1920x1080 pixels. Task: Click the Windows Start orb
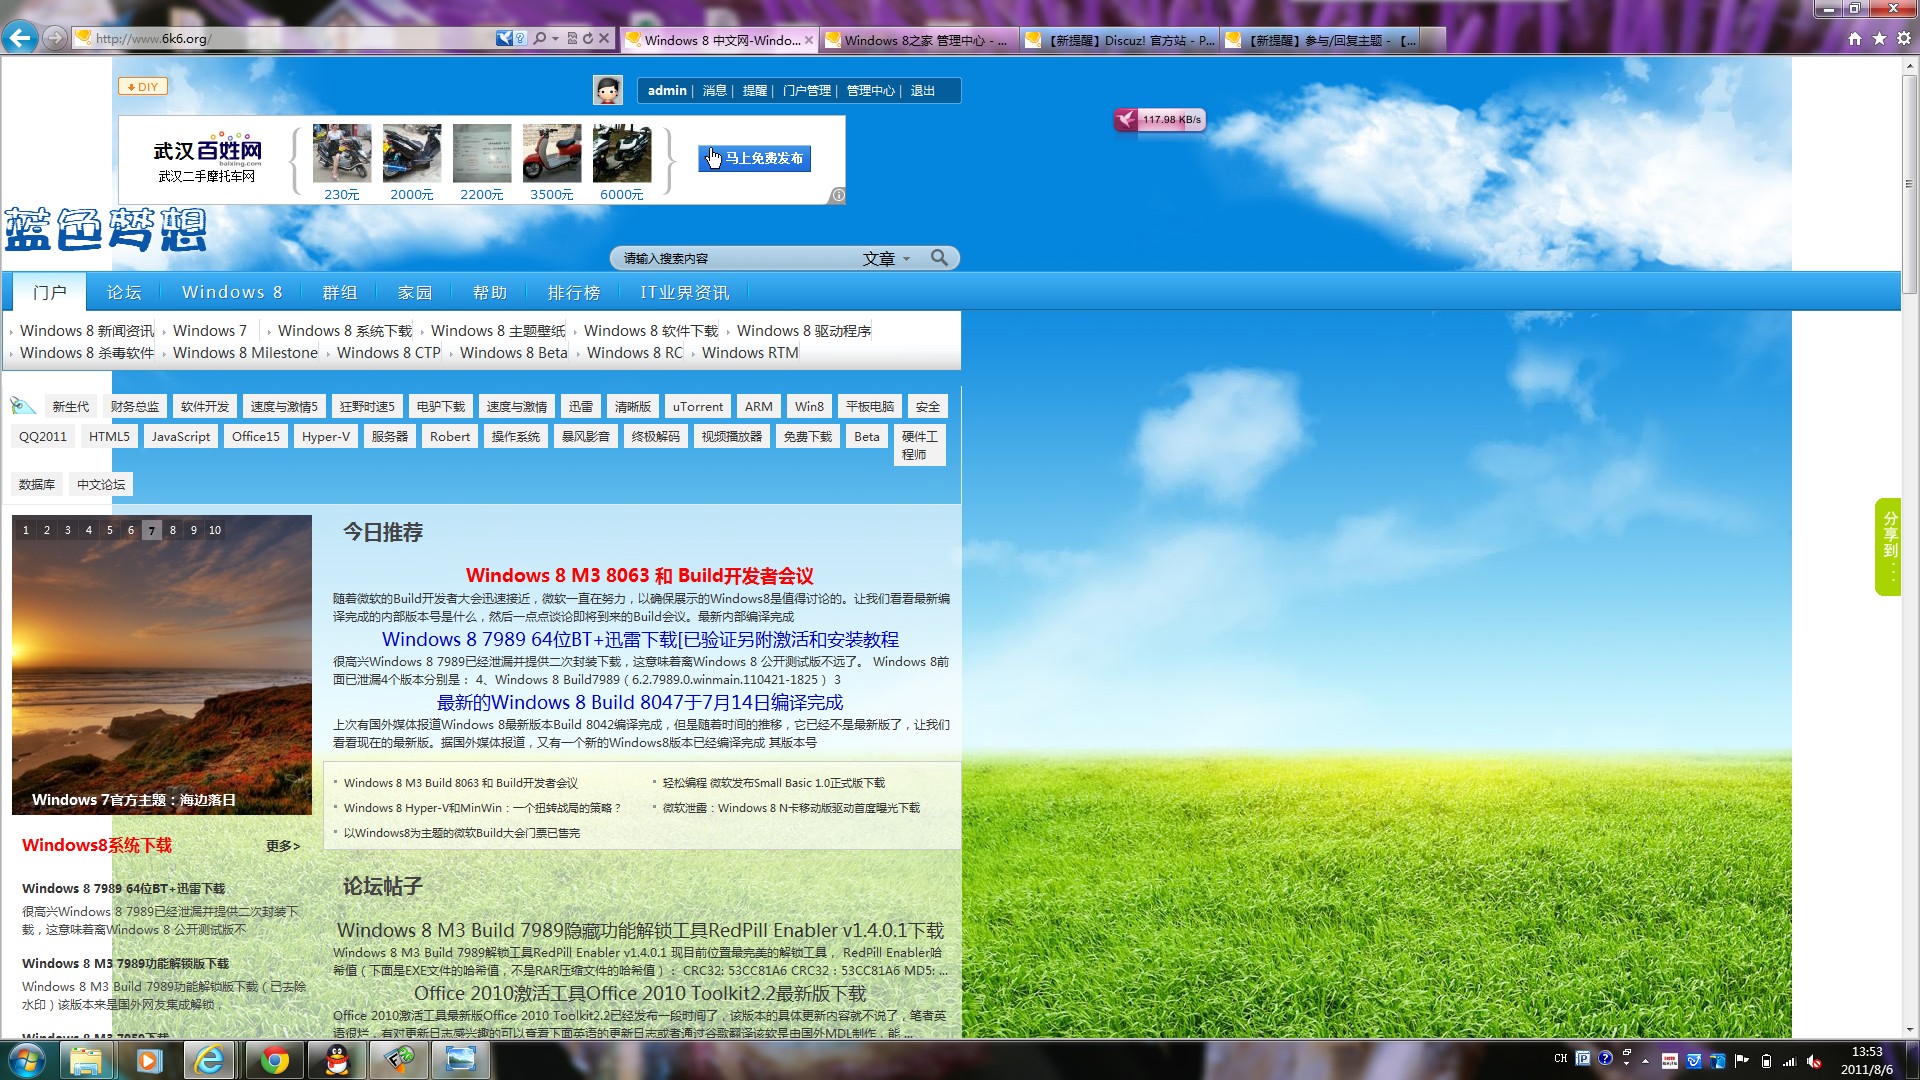(x=27, y=1060)
